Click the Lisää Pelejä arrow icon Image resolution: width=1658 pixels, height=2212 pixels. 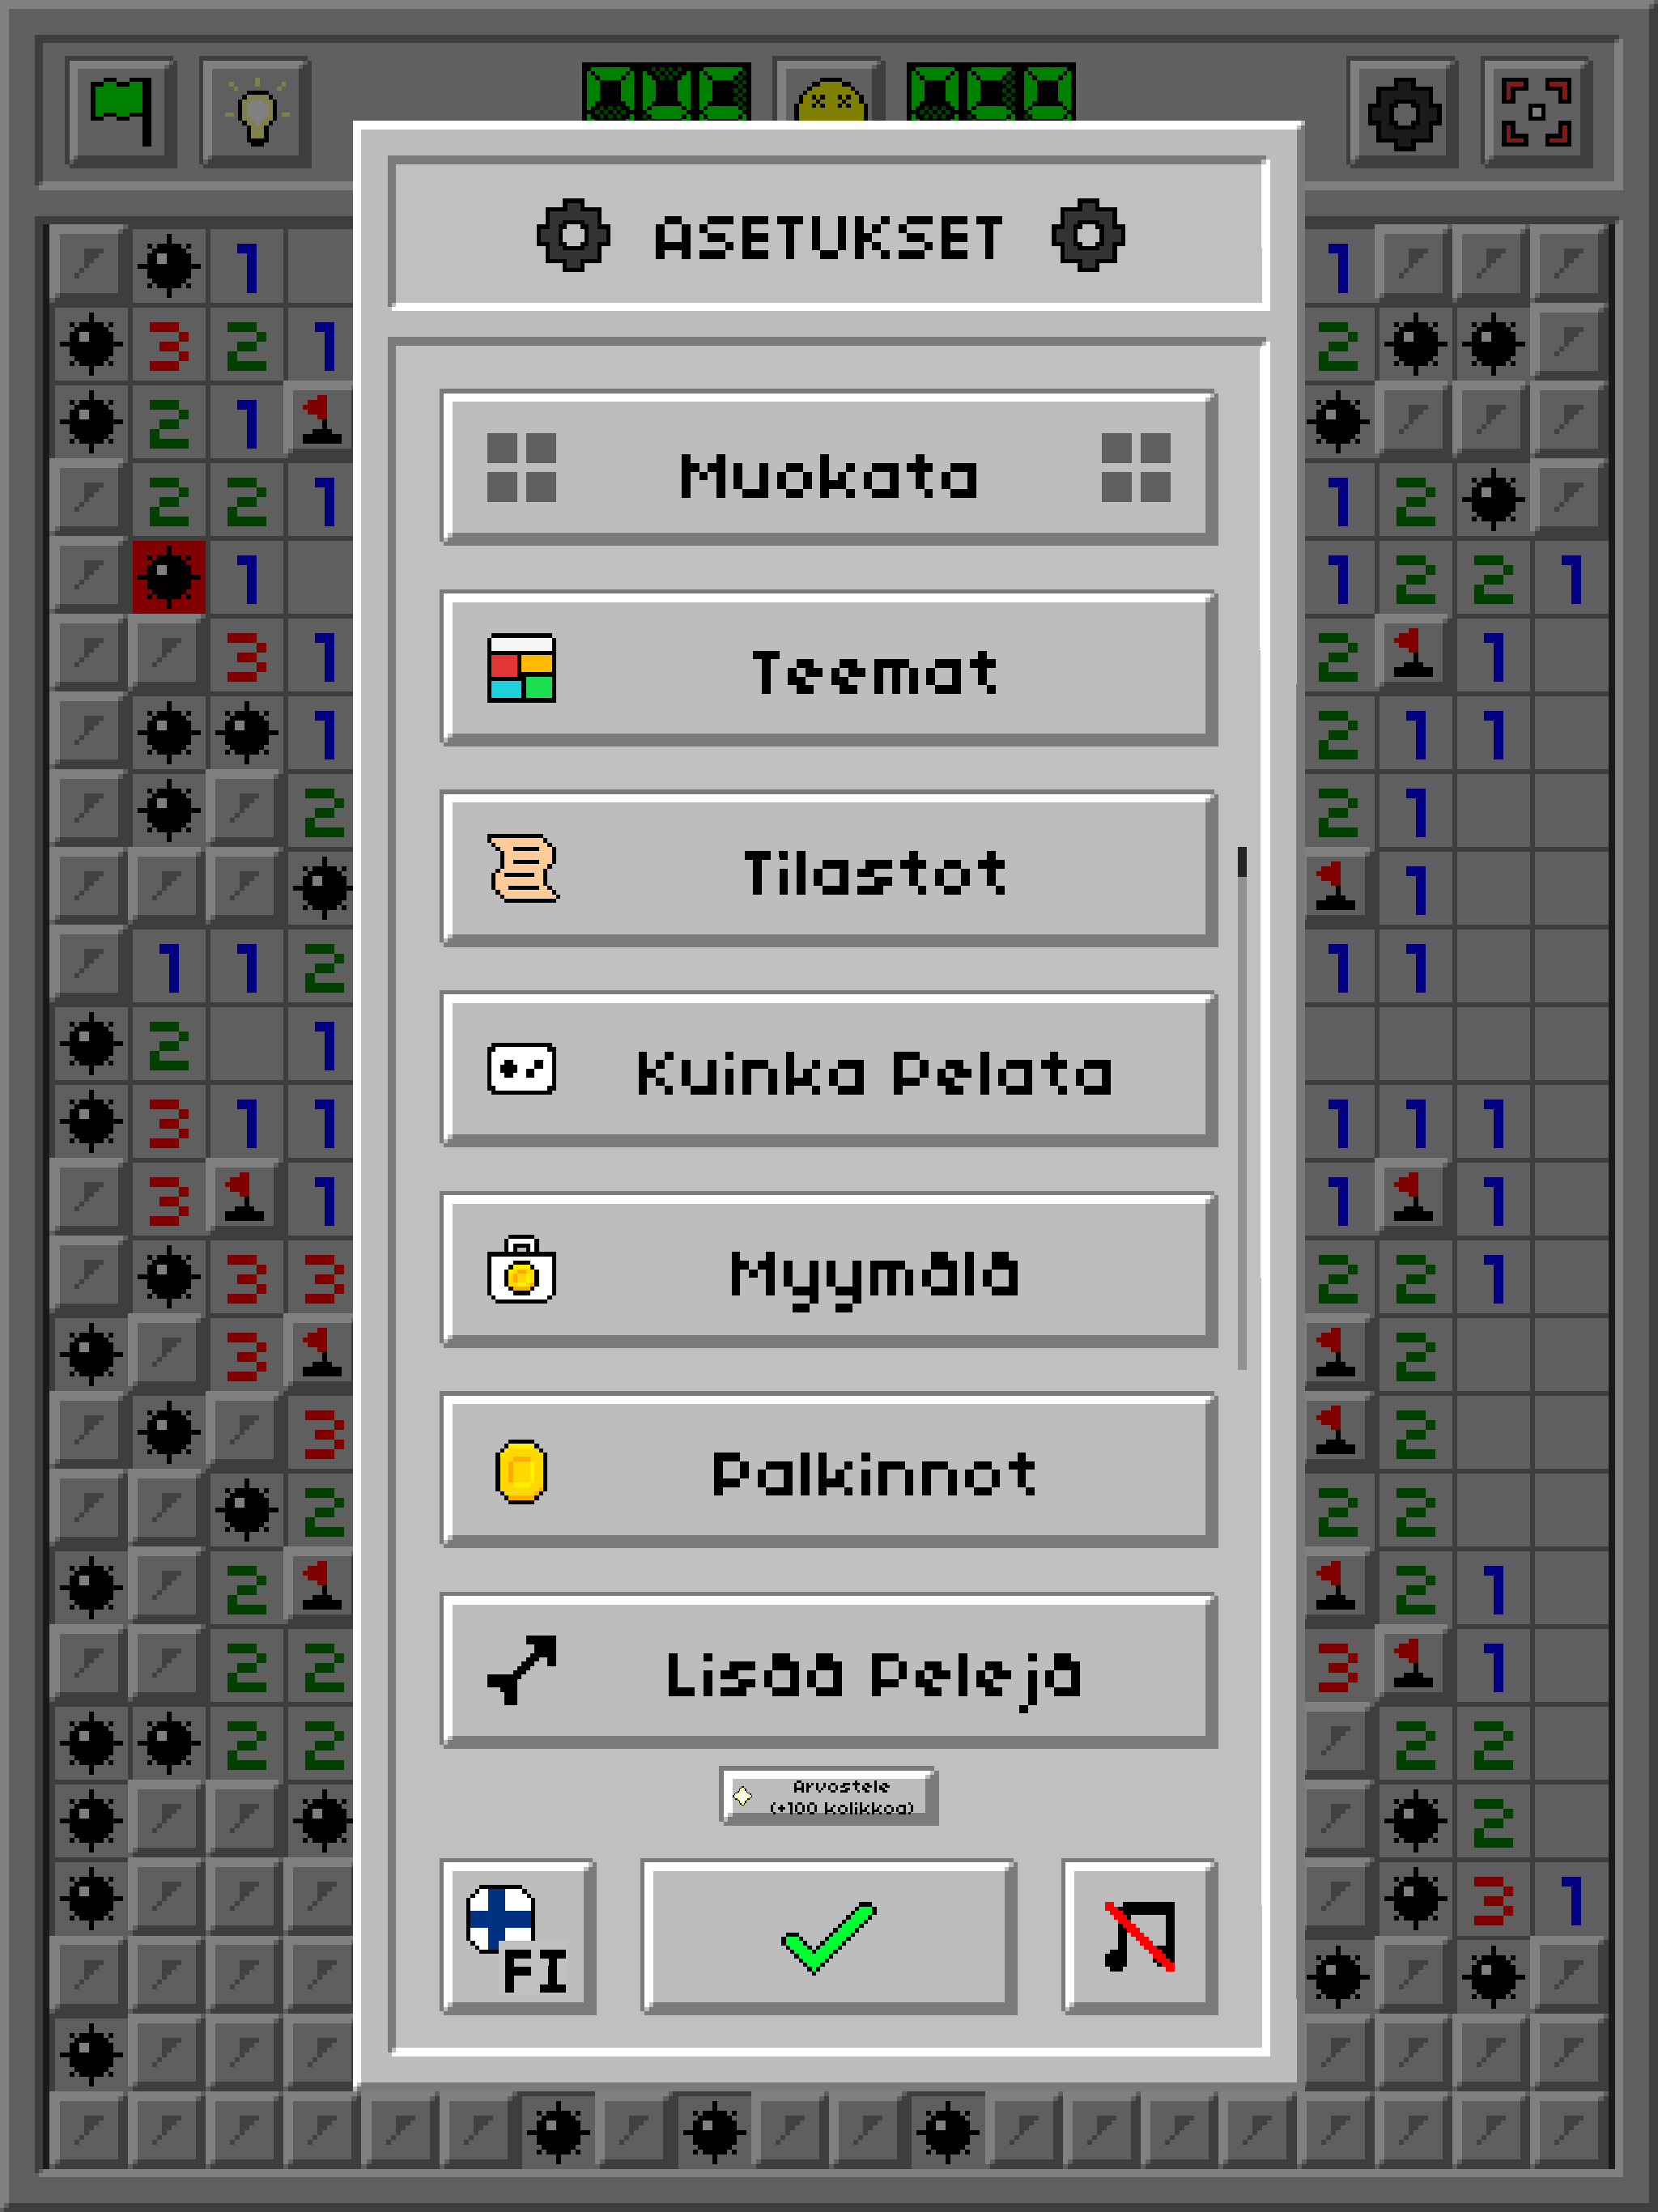(521, 1670)
